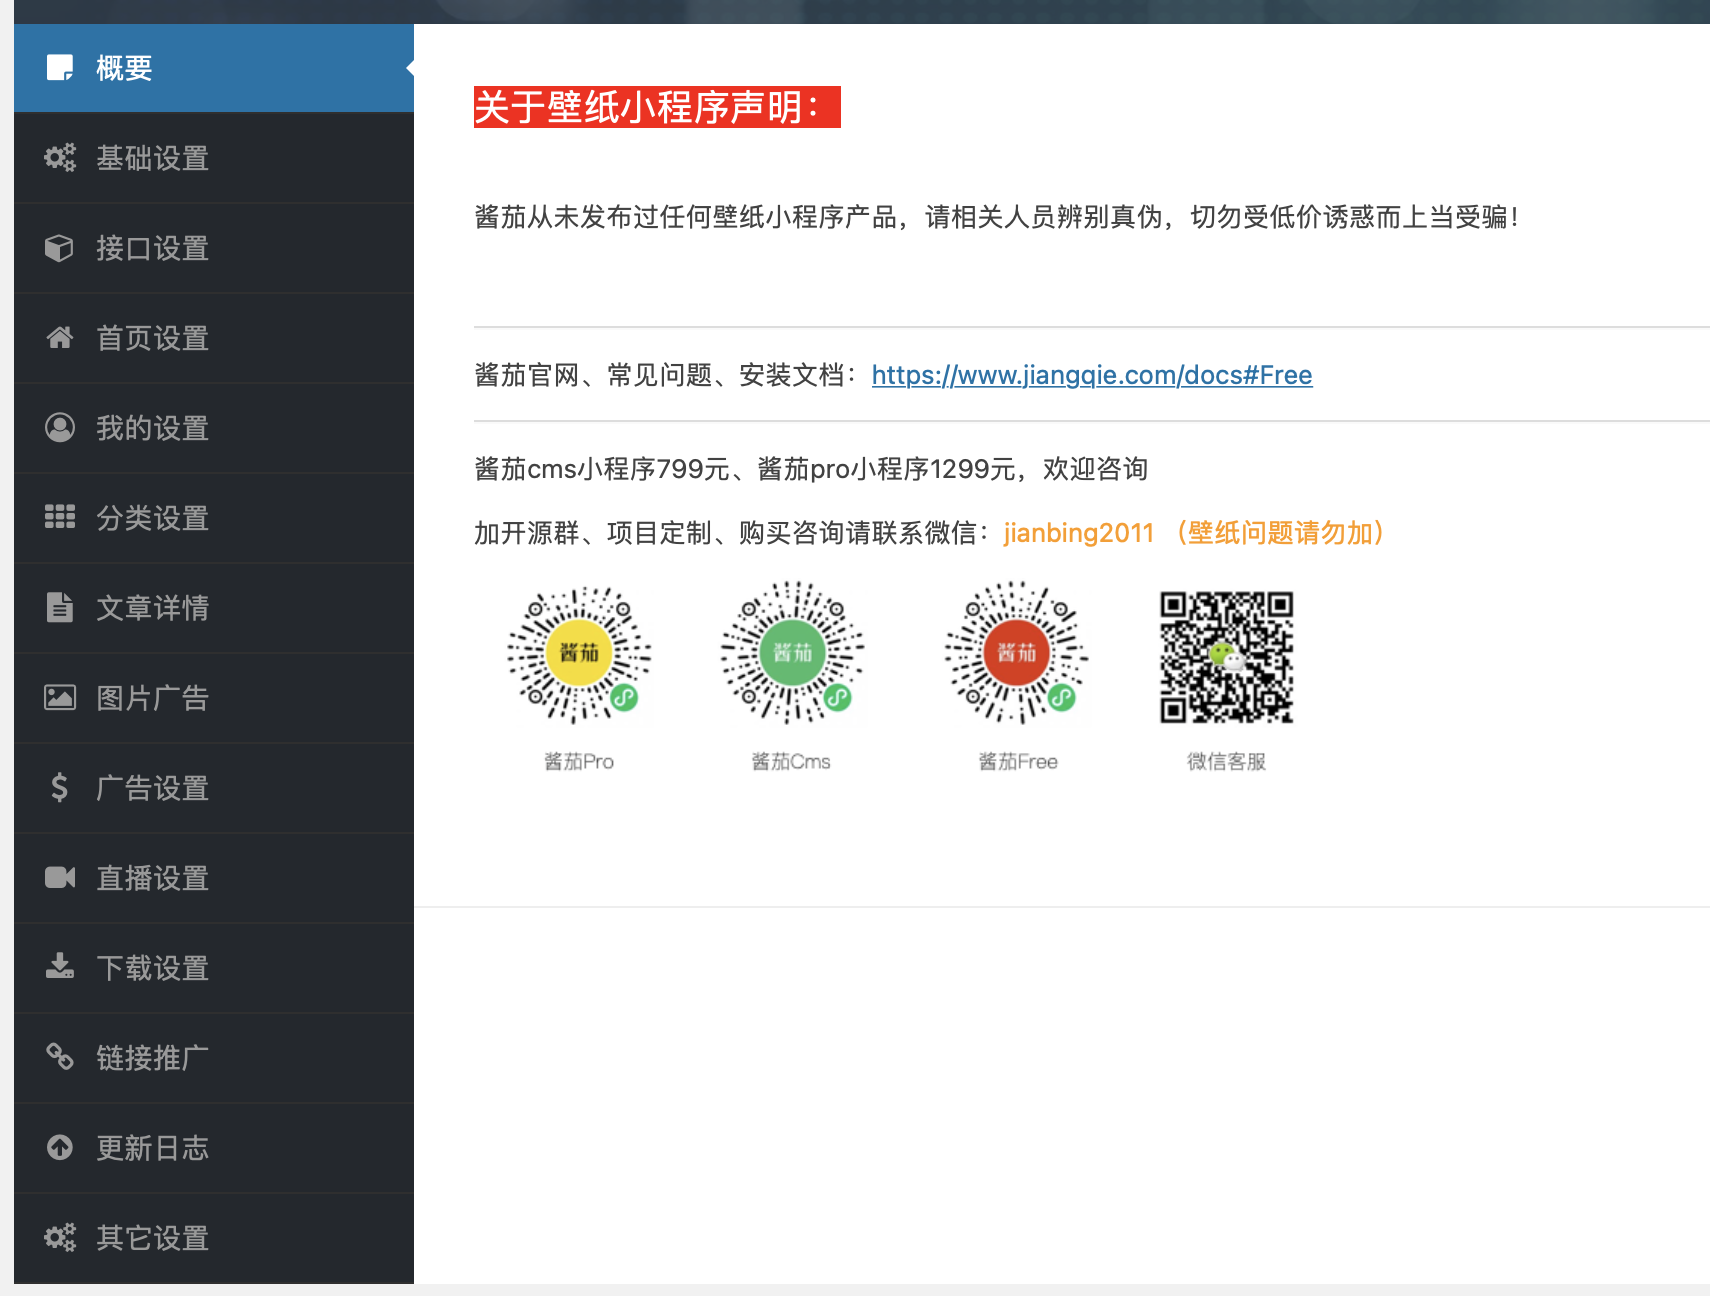
Task: Click the document icon beside 文章详情
Action: 60,607
